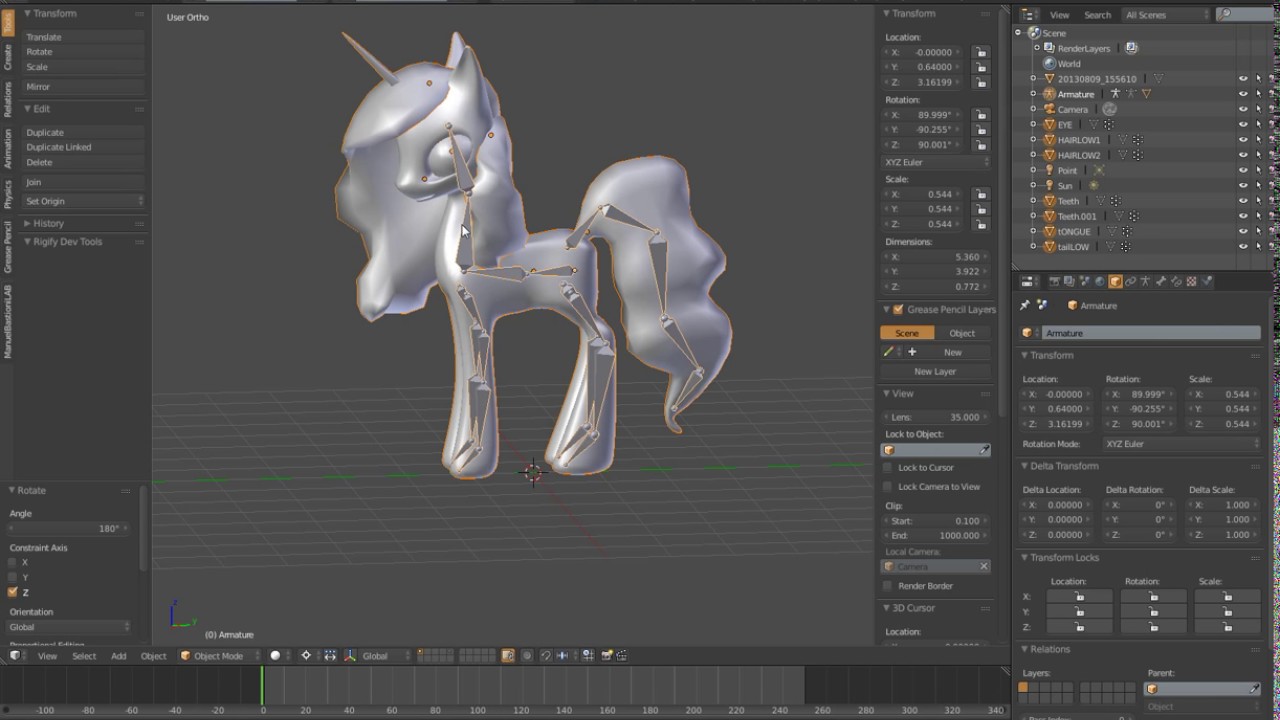Viewport: 1280px width, 720px height.
Task: Enable the Lock Camera to View checkbox
Action: click(888, 487)
